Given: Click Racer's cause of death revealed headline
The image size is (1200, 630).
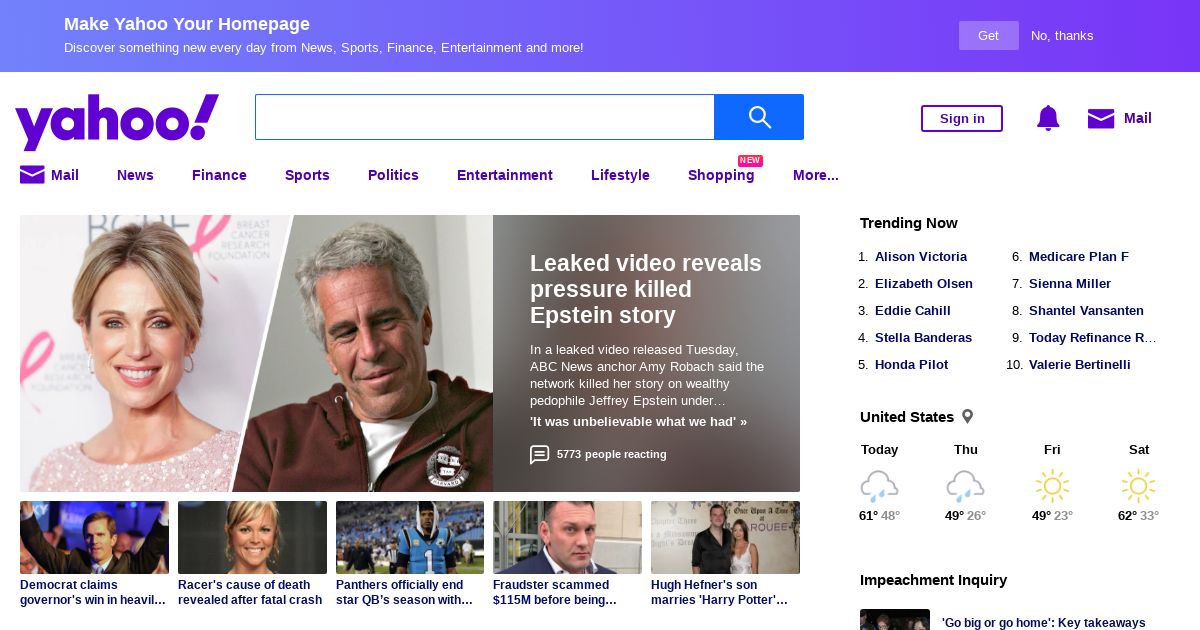Looking at the screenshot, I should tap(250, 592).
